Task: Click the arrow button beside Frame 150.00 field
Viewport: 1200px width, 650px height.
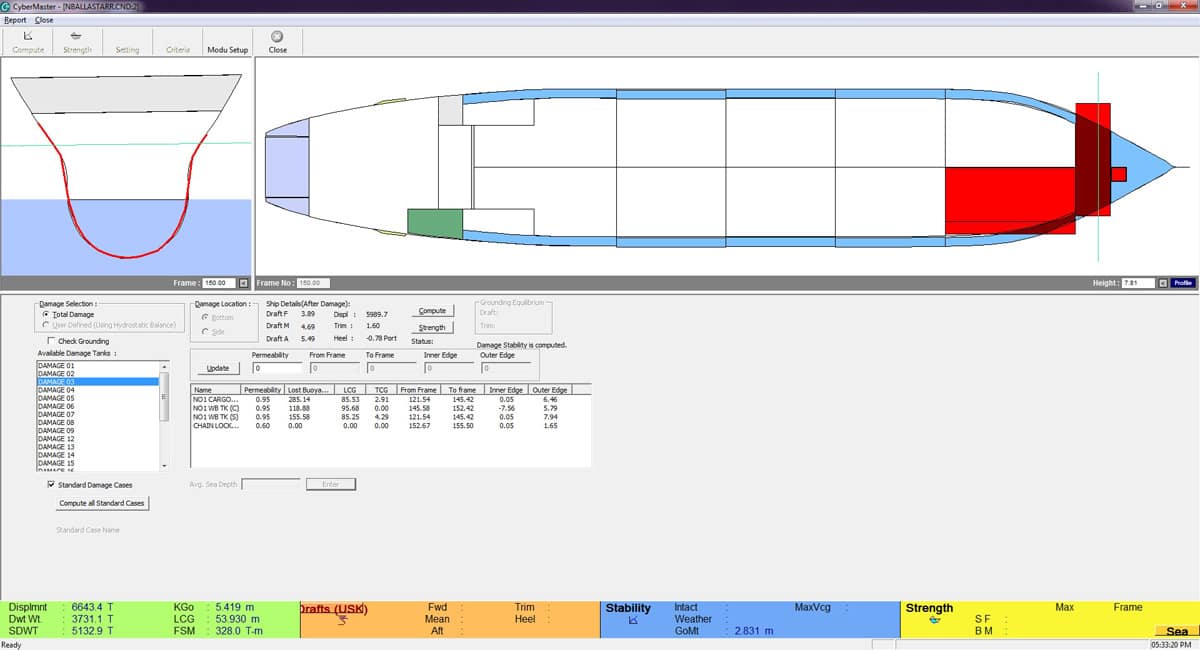Action: point(243,283)
